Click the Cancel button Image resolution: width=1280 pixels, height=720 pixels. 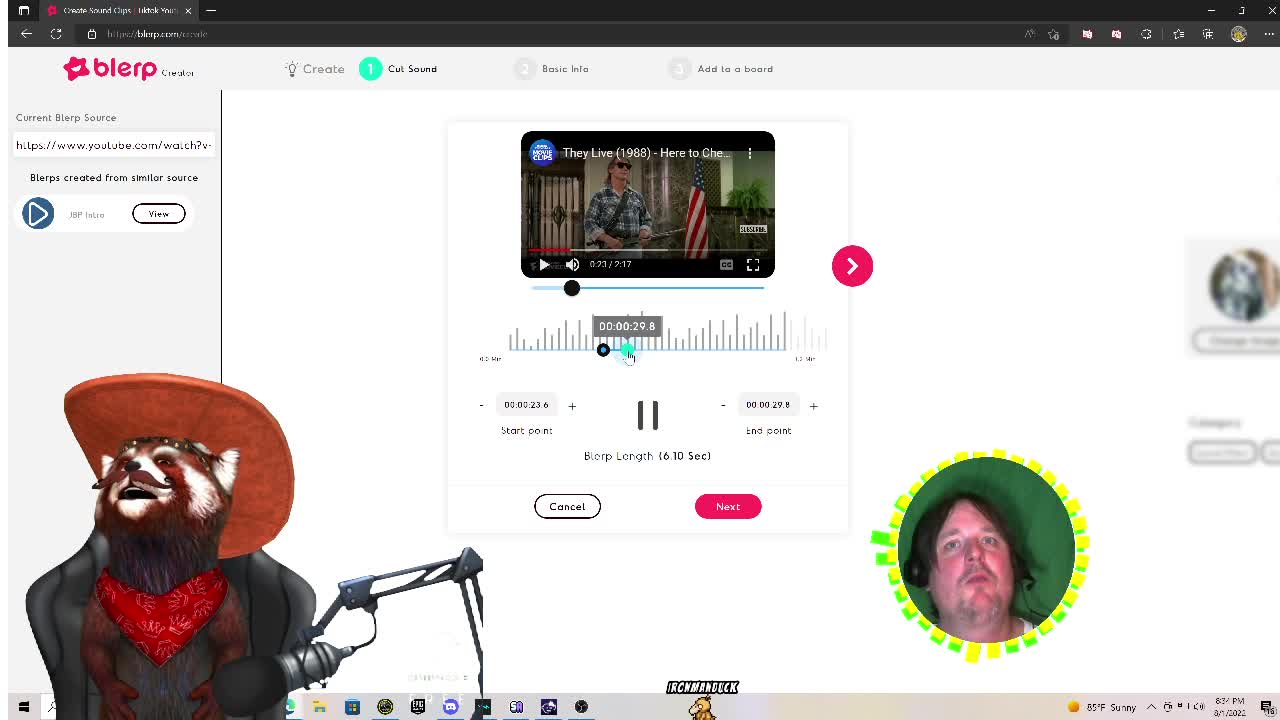[x=567, y=506]
